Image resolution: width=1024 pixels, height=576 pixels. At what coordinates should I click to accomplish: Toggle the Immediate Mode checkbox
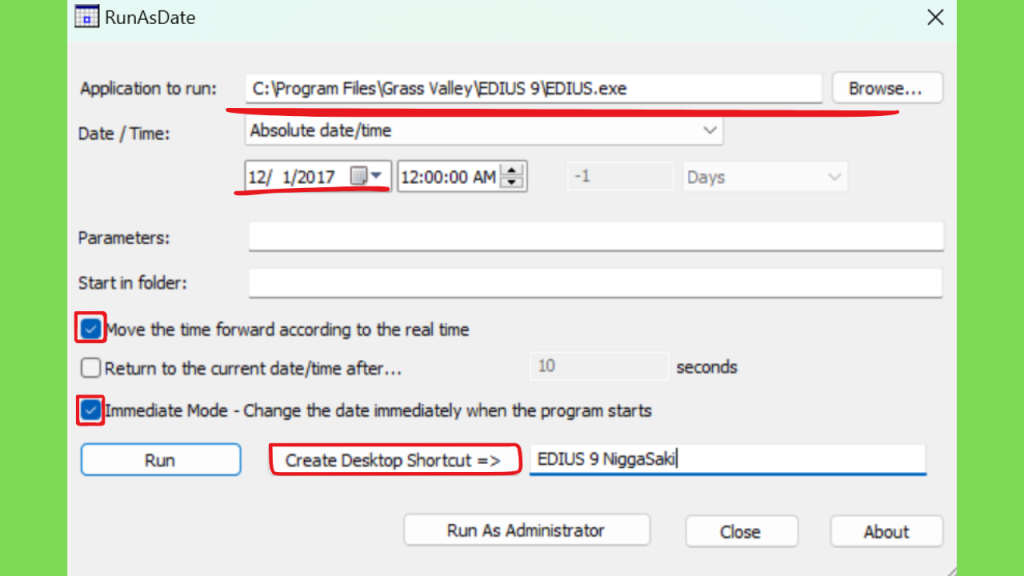pos(91,410)
